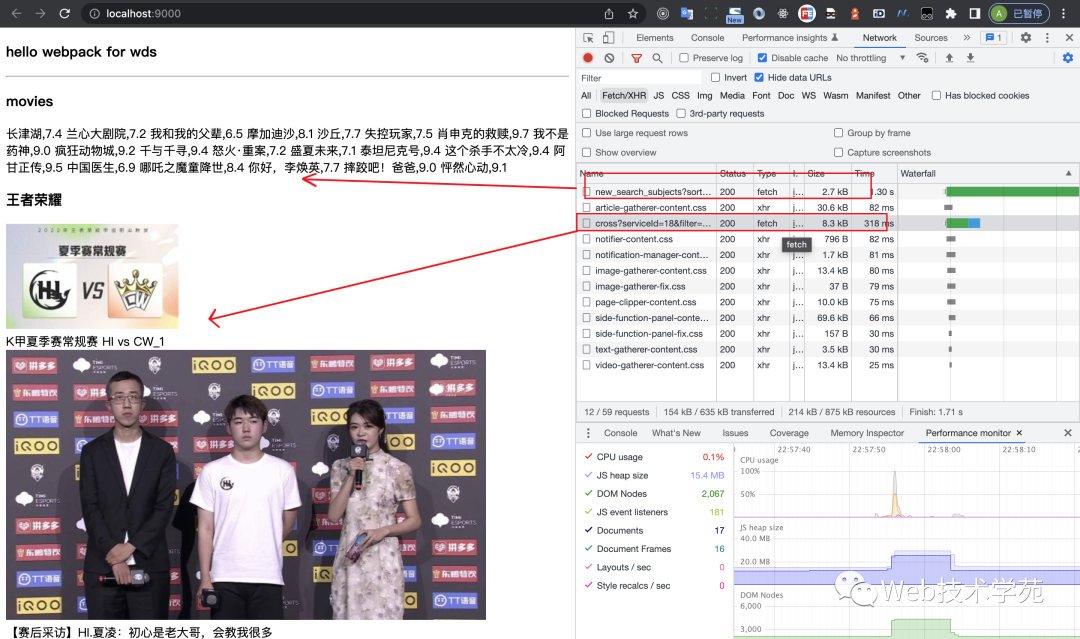Close the Performance monitor tab
Image resolution: width=1080 pixels, height=639 pixels.
(1019, 433)
